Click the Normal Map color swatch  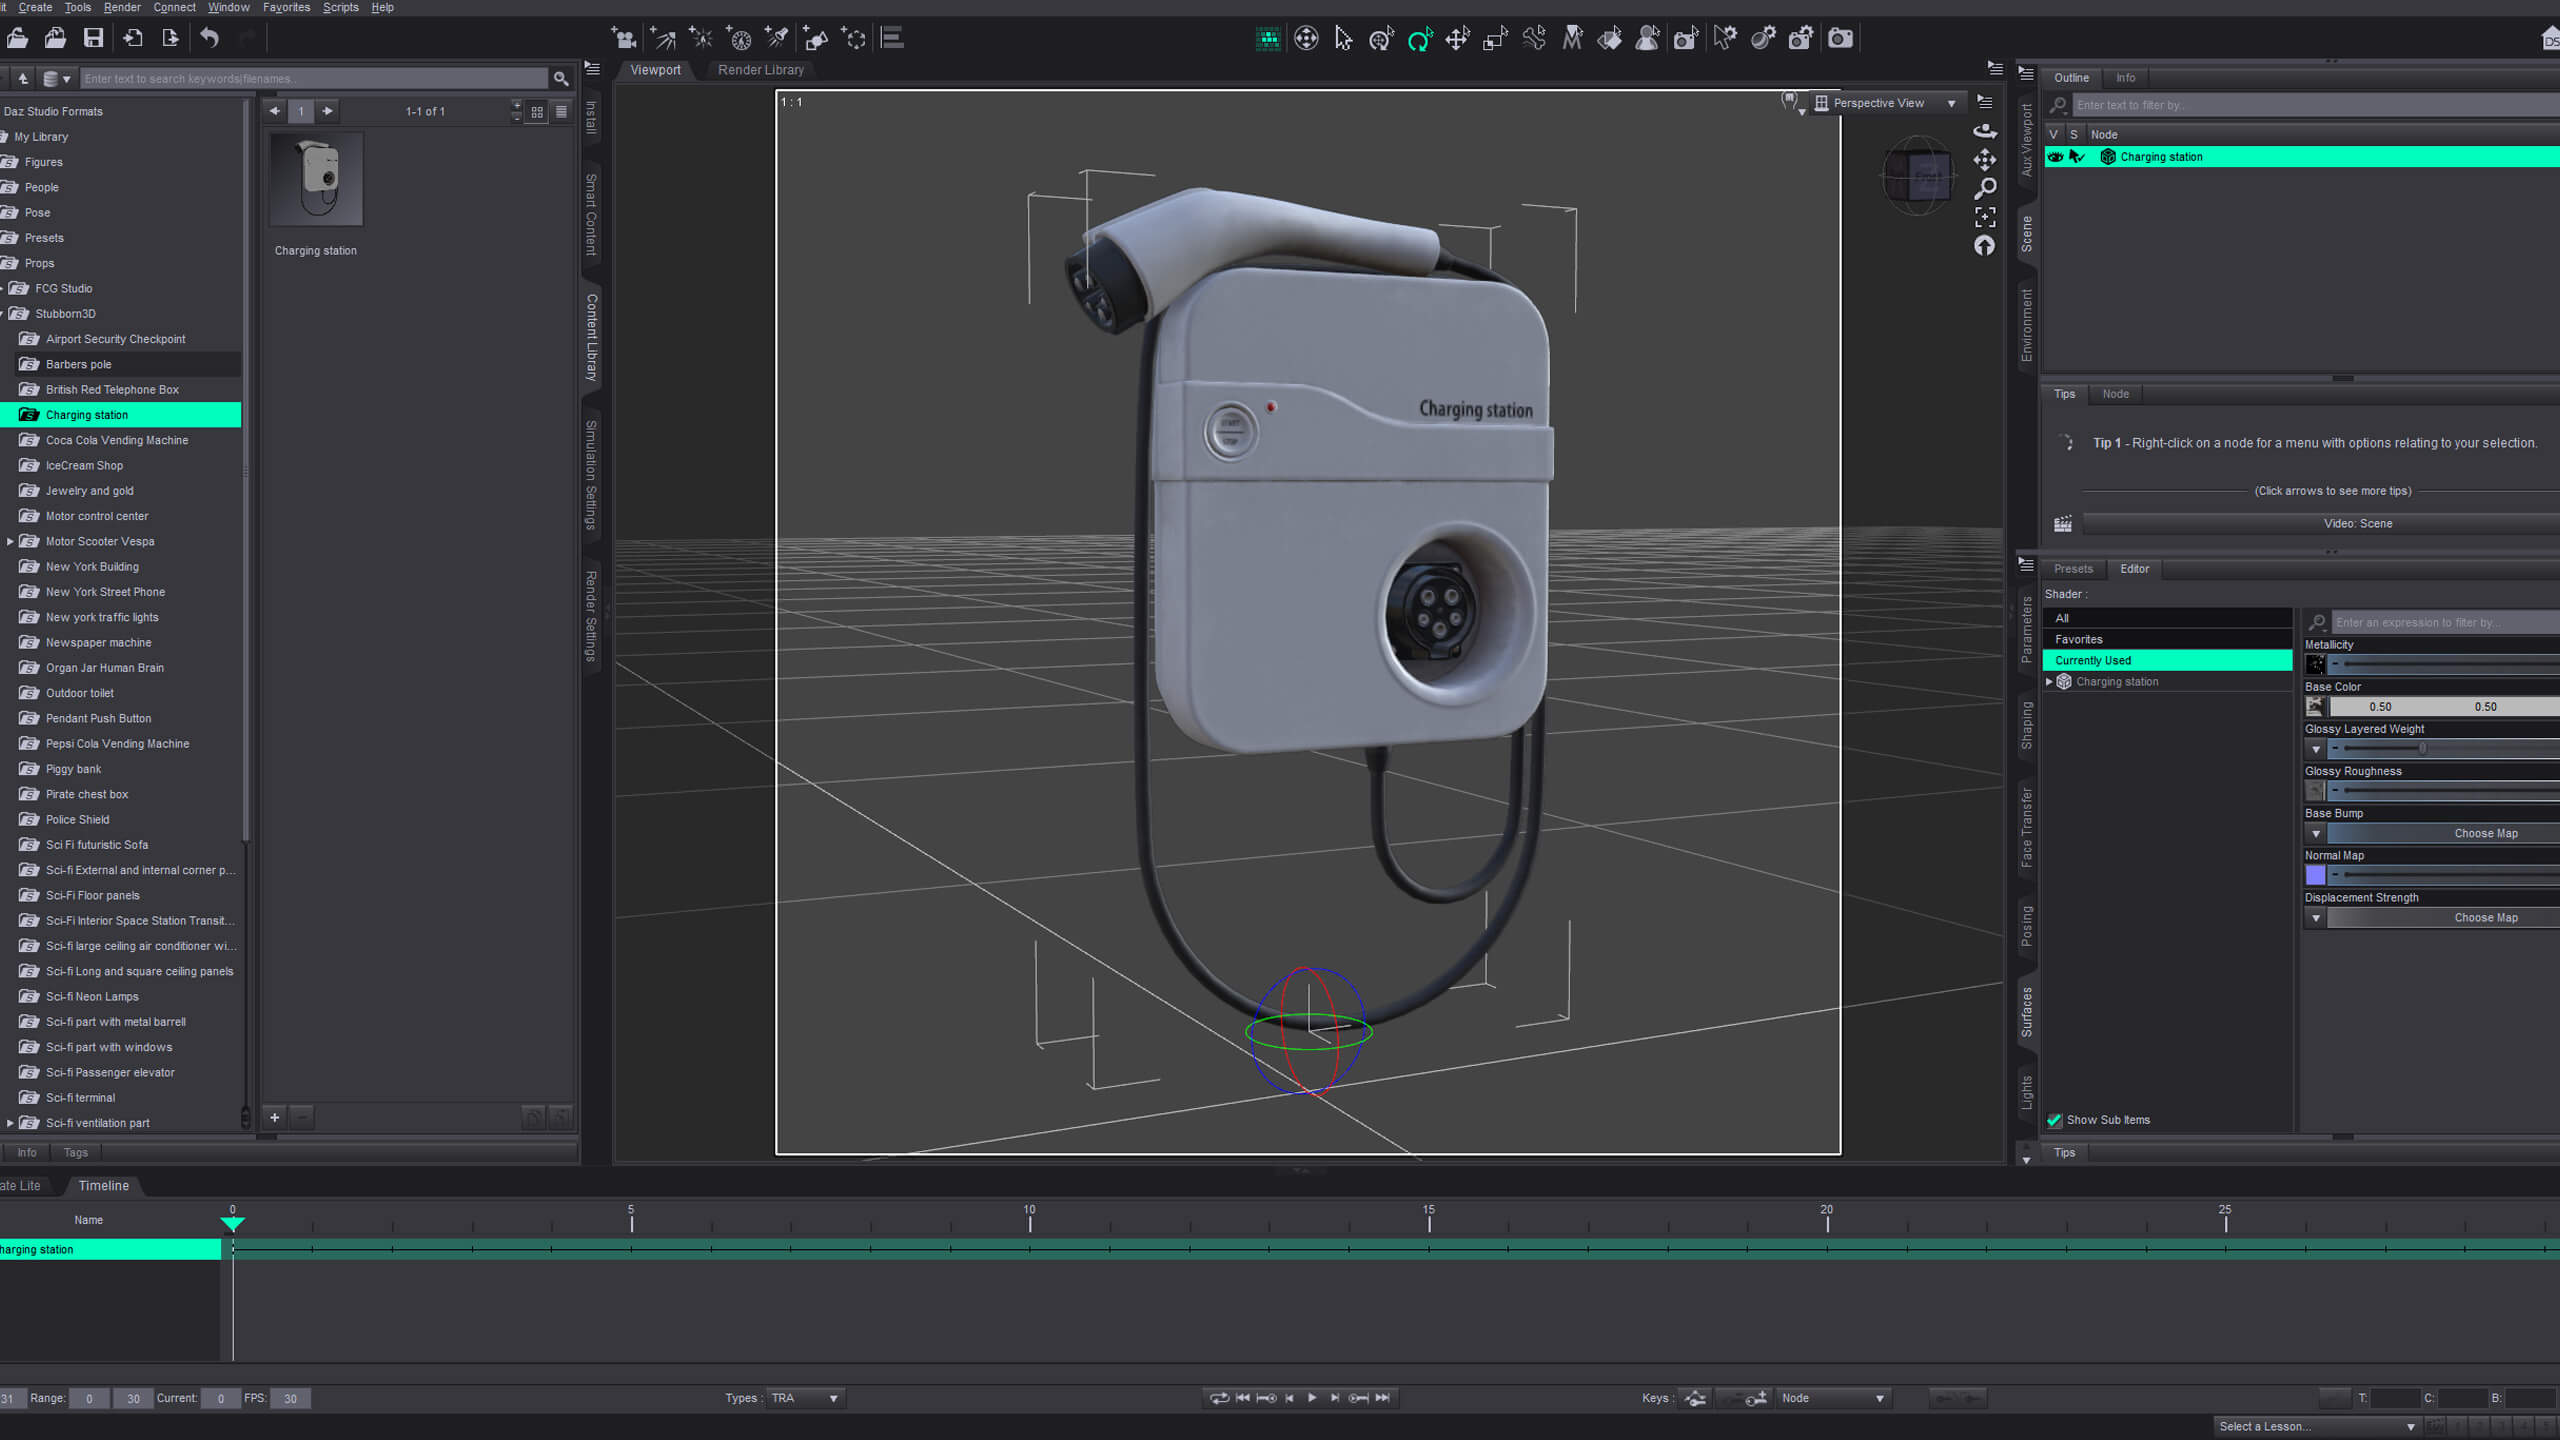(x=2315, y=875)
